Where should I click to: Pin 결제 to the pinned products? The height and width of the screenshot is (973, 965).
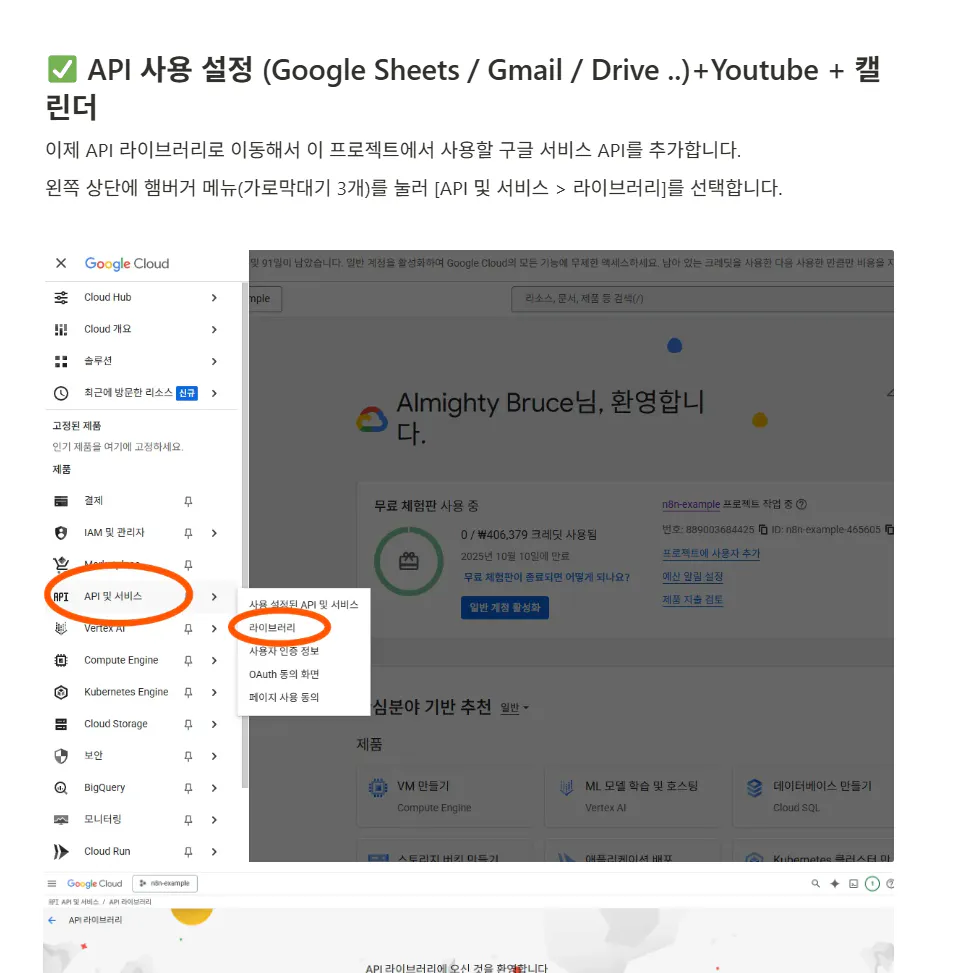click(x=188, y=501)
